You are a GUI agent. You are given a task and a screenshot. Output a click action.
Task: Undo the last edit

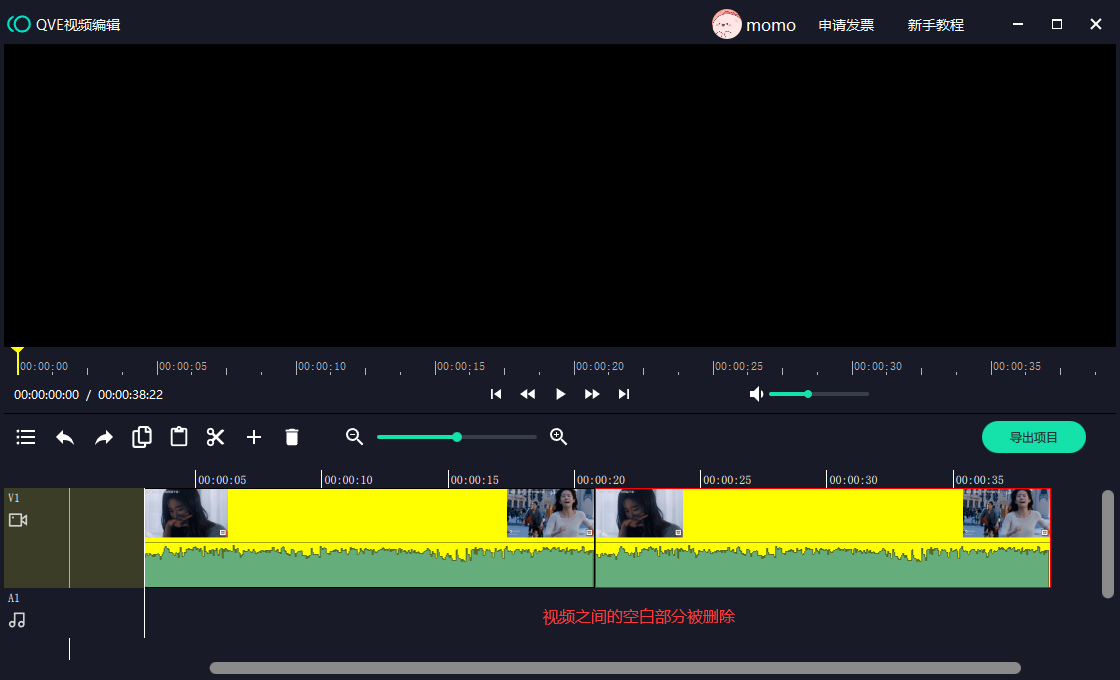[x=65, y=437]
